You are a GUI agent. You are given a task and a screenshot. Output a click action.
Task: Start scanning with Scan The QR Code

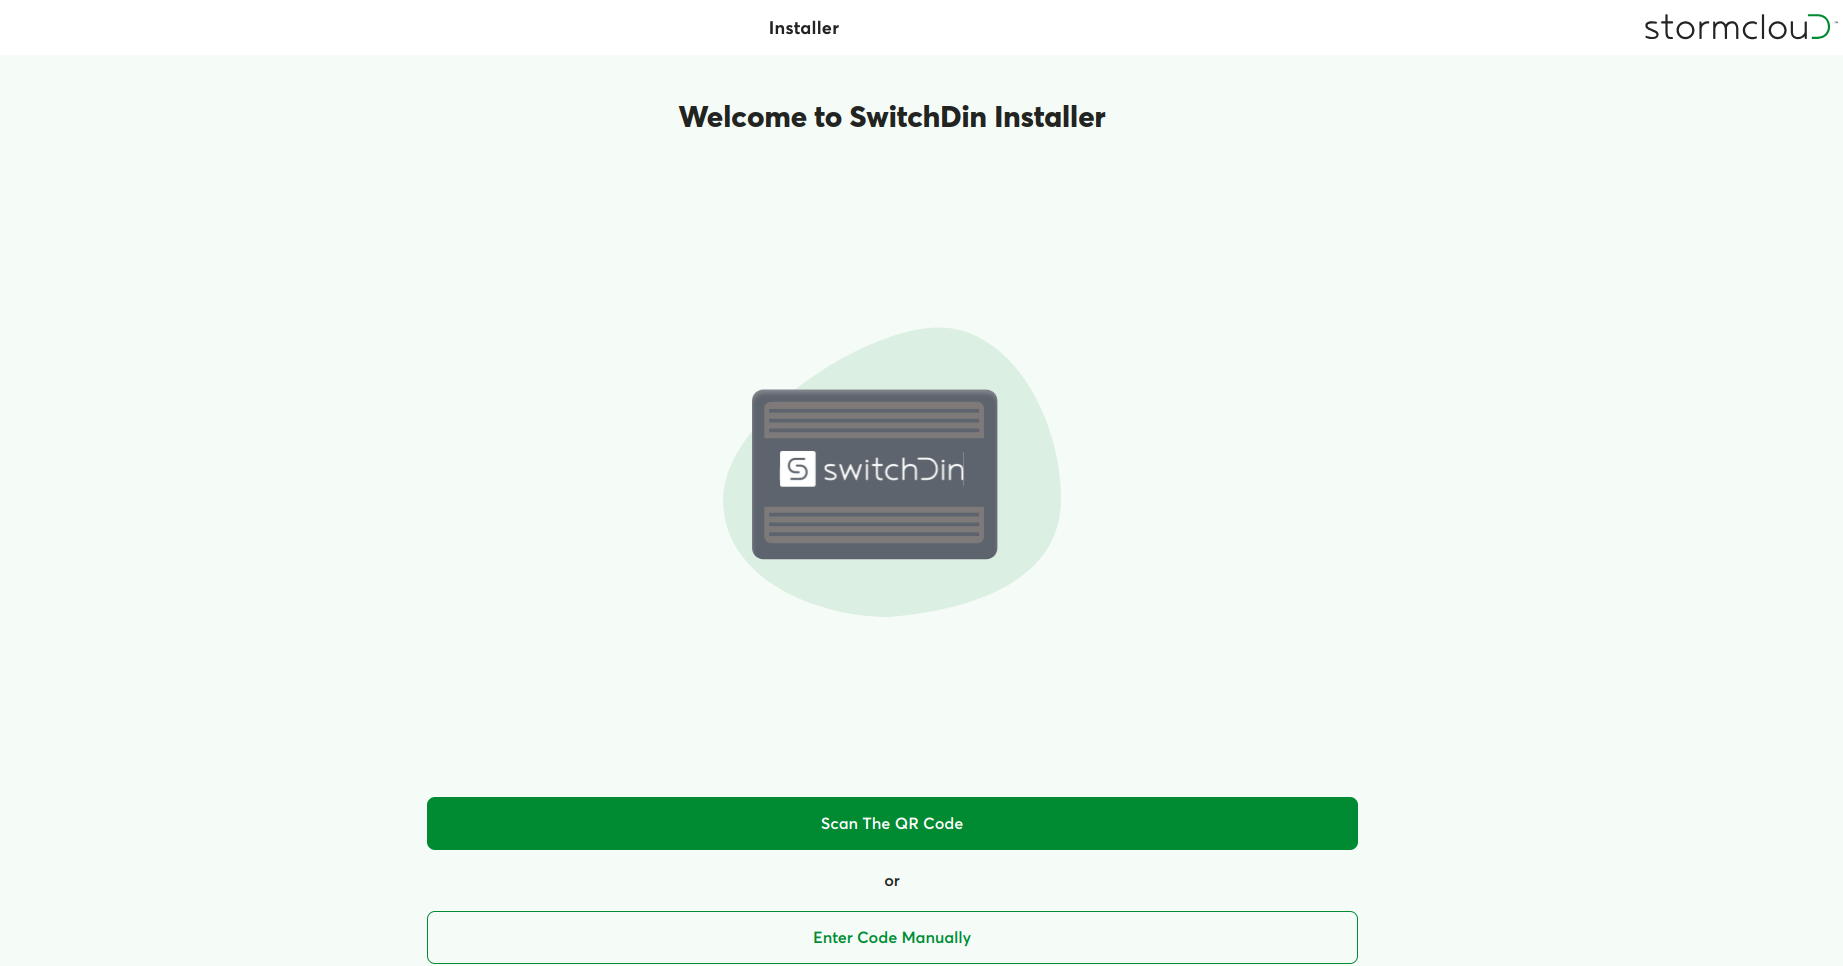click(892, 823)
